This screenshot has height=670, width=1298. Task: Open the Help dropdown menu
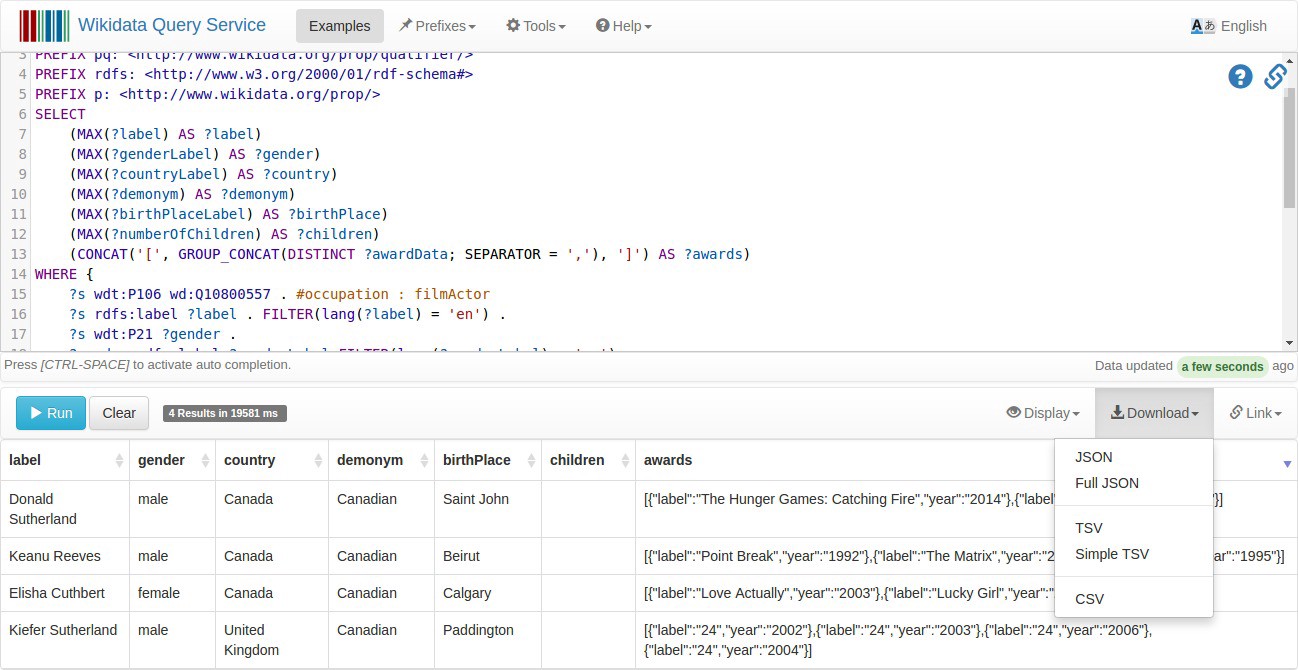click(624, 26)
